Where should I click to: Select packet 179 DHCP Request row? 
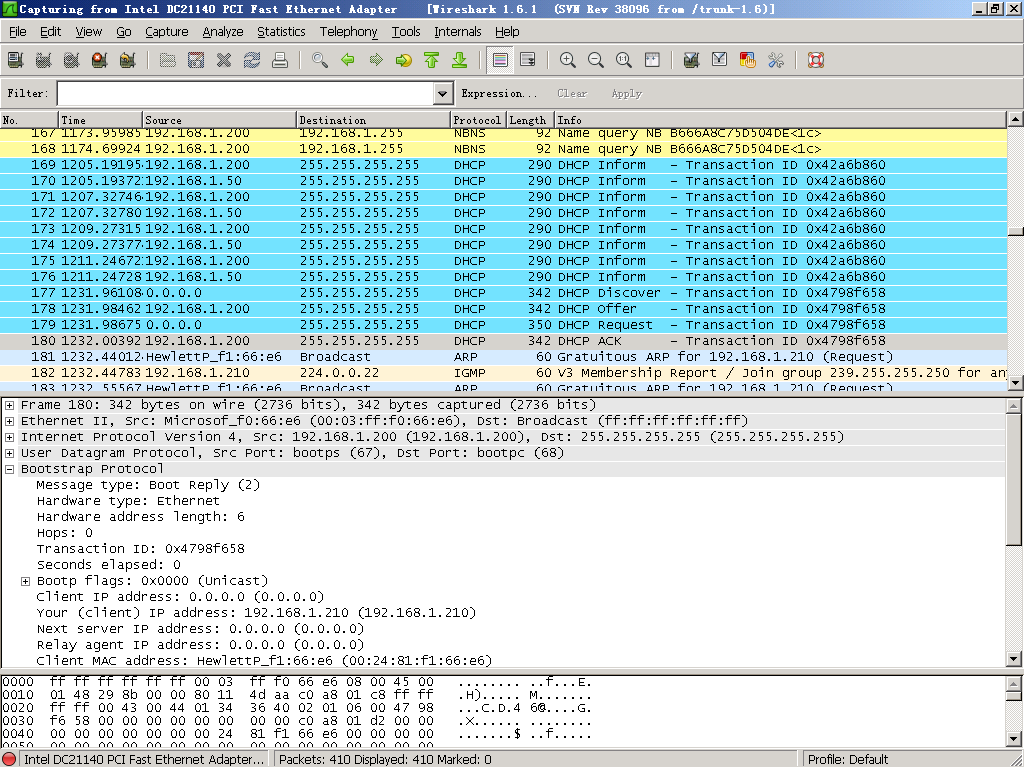tap(503, 325)
